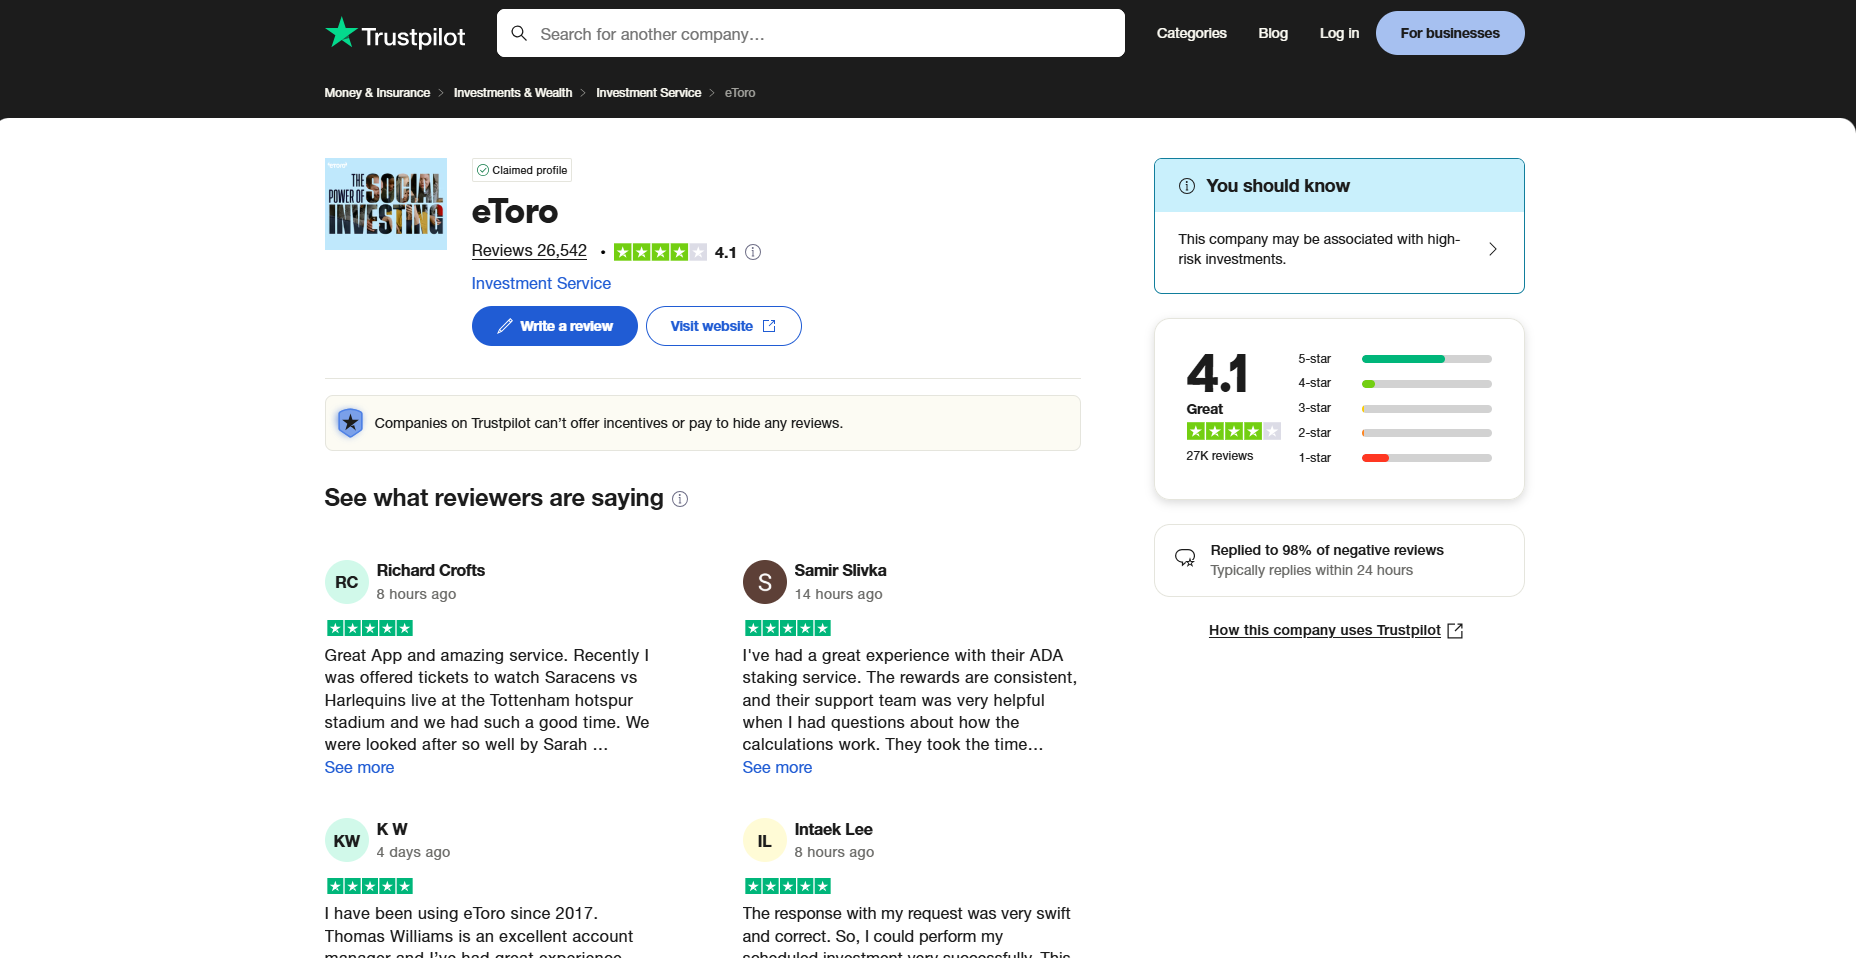Click the stars under 'Great' in rating card
1856x958 pixels.
click(1233, 431)
